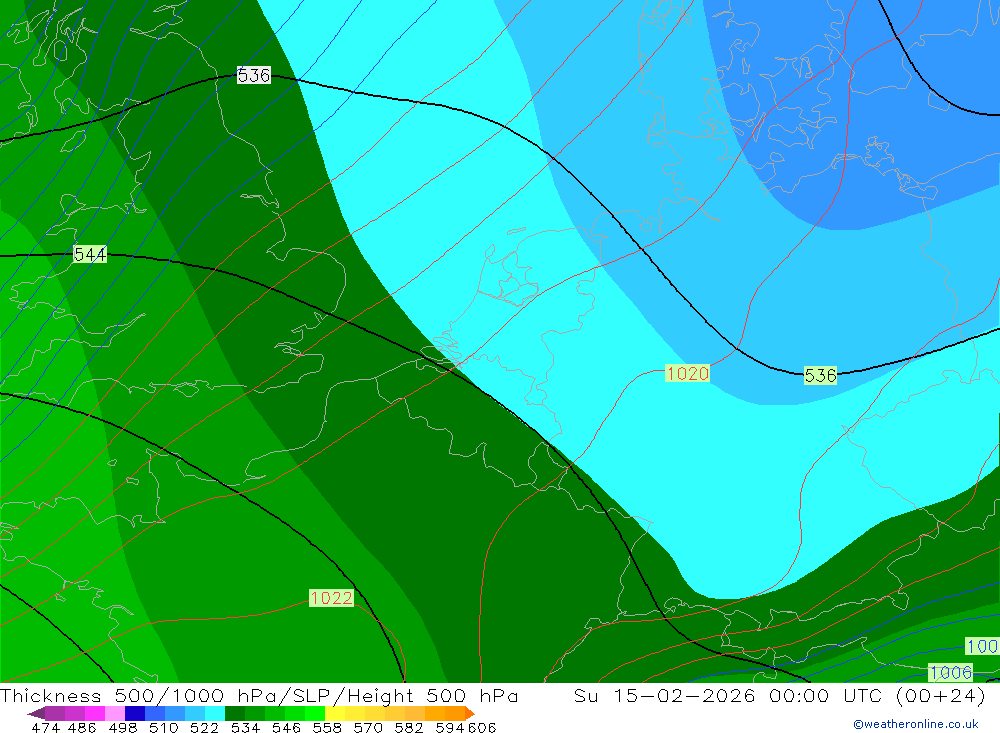The height and width of the screenshot is (733, 1000).
Task: Click the dark green legend swatch above 534
Action: (x=235, y=713)
